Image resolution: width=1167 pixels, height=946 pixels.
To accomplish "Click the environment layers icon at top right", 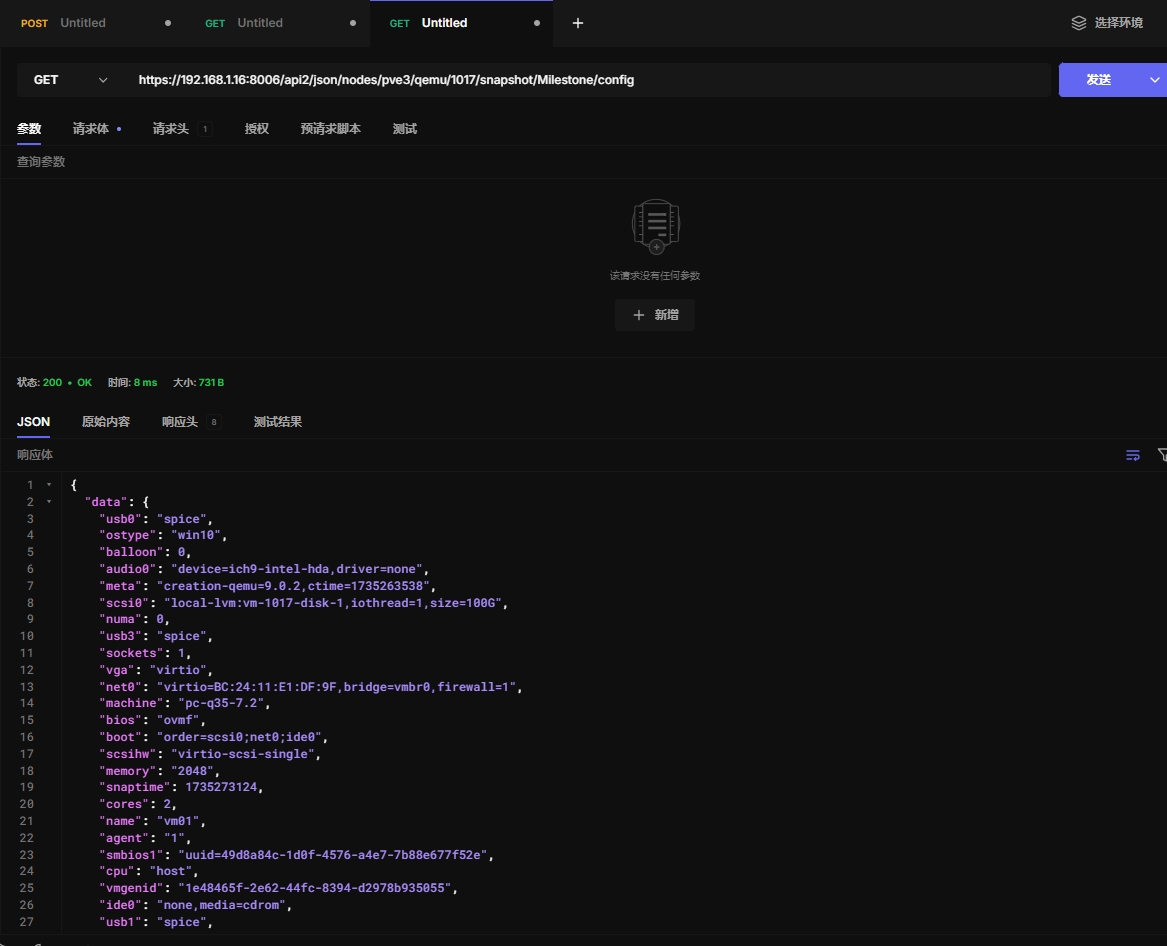I will click(1078, 23).
